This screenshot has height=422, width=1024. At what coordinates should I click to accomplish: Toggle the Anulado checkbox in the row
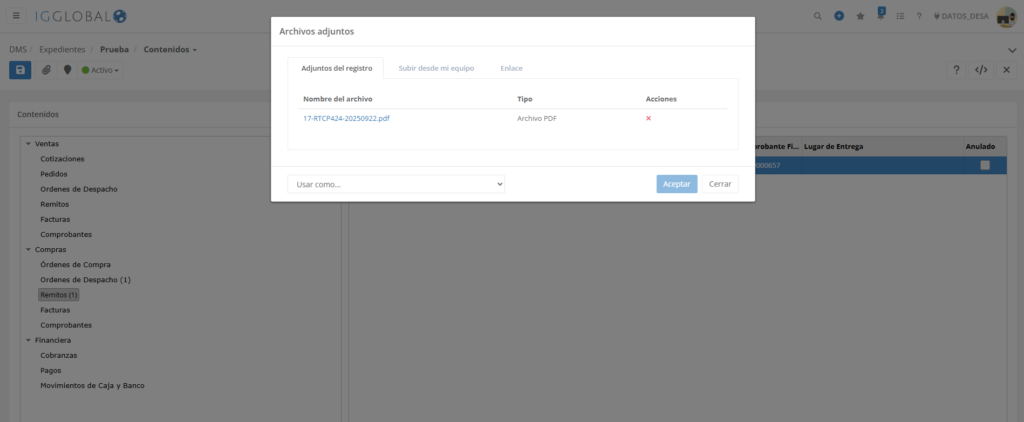click(985, 165)
